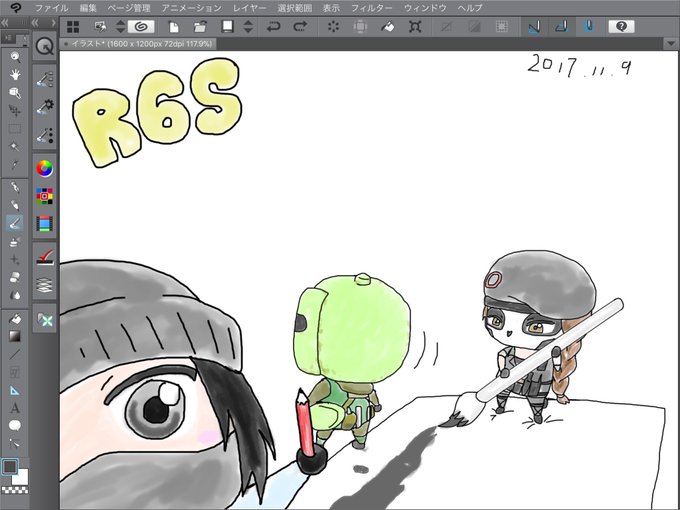
Task: Open the Color Set palette
Action: point(44,196)
